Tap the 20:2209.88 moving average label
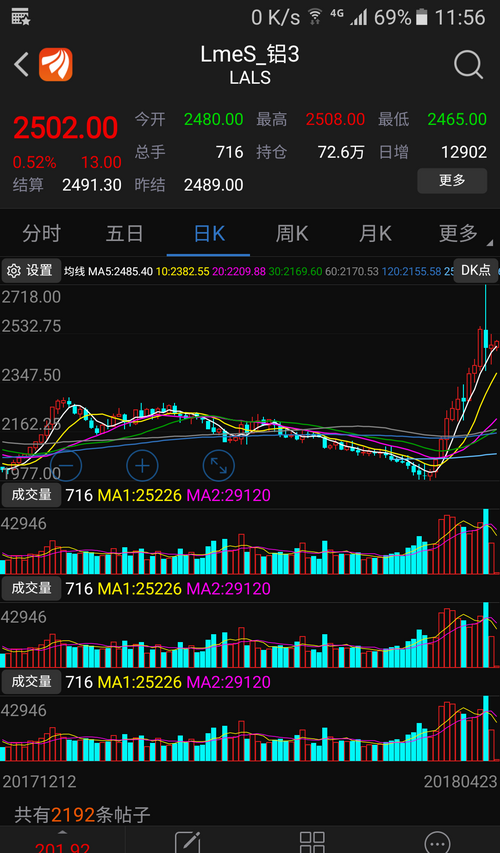The image size is (500, 853). [239, 271]
